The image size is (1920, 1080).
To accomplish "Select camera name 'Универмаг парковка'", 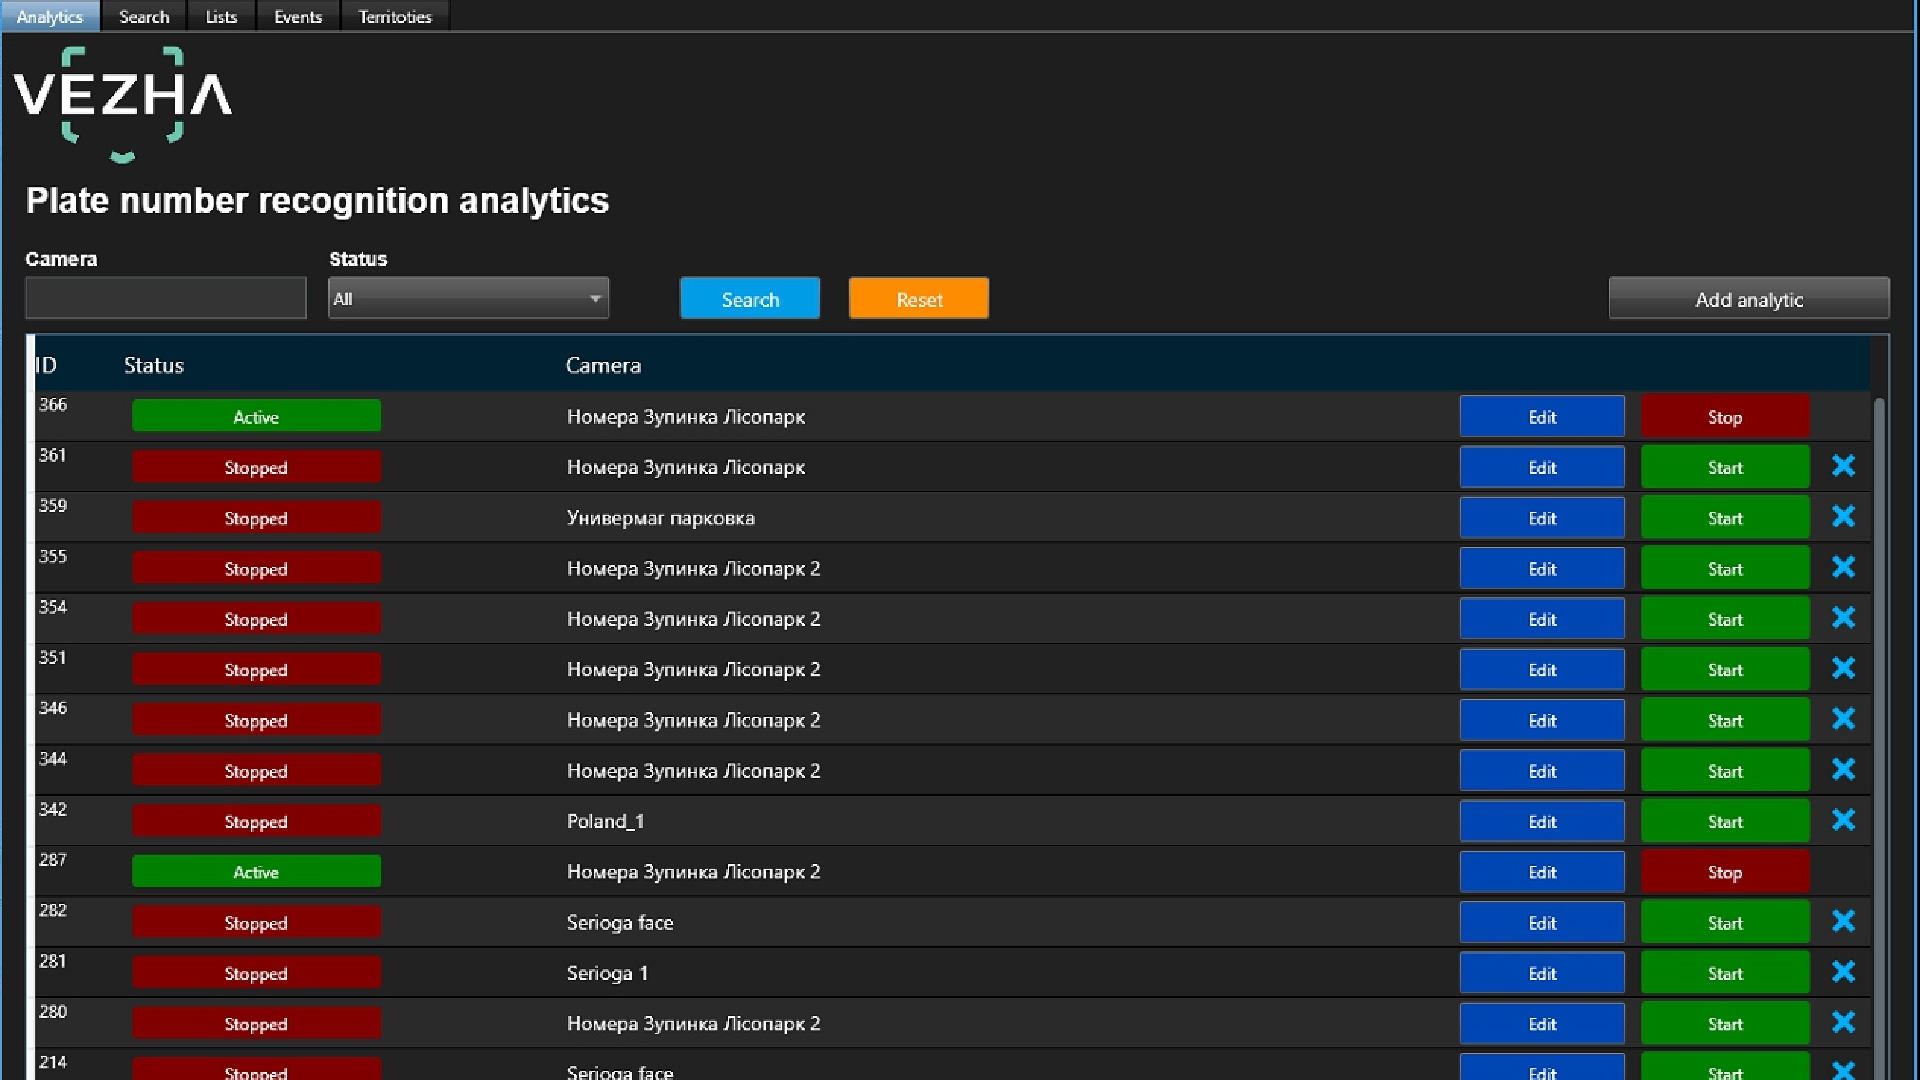I will [661, 518].
